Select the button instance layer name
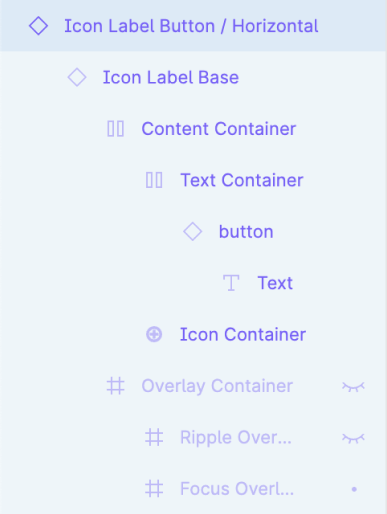This screenshot has width=387, height=514. pos(246,232)
